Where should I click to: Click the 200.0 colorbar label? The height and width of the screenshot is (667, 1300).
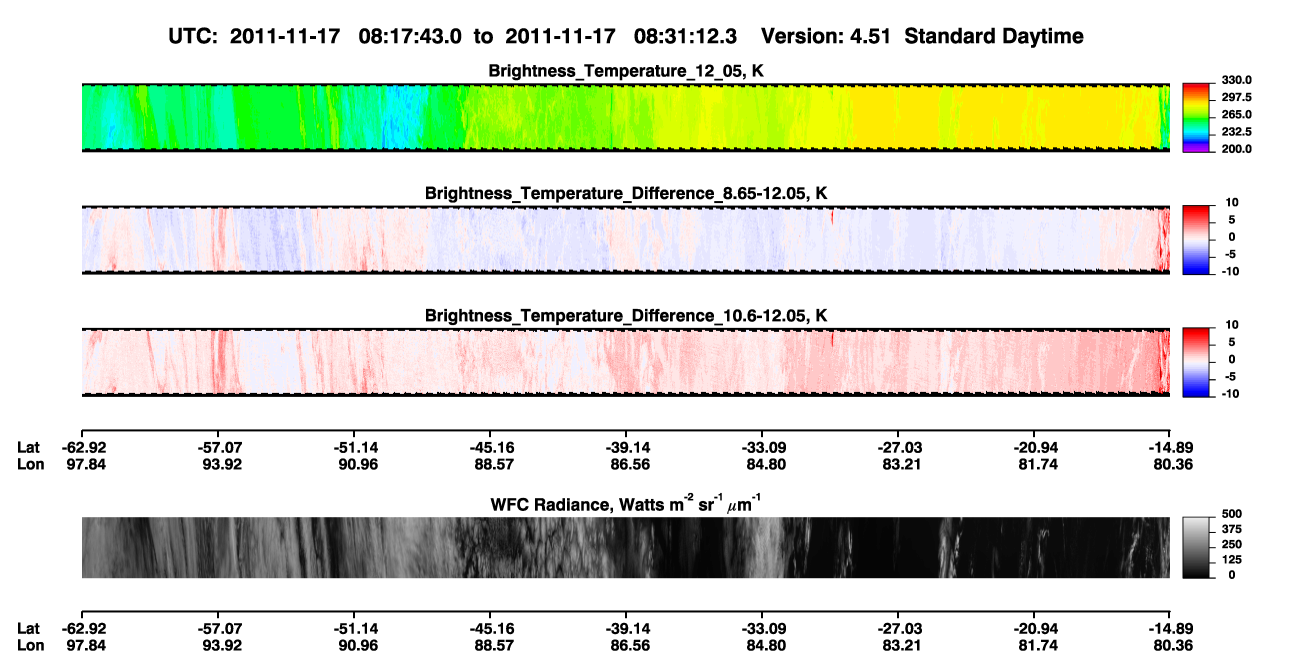click(1237, 149)
